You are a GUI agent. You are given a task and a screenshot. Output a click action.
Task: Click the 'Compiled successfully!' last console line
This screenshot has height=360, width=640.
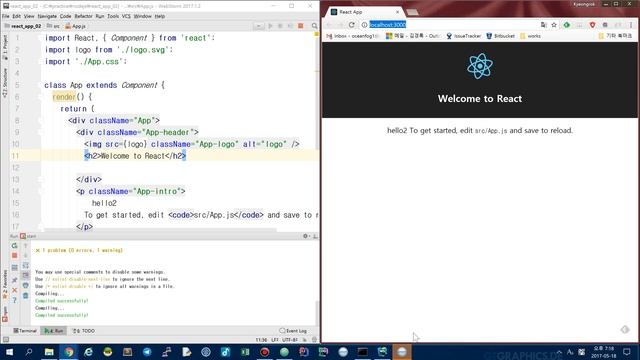(x=62, y=315)
